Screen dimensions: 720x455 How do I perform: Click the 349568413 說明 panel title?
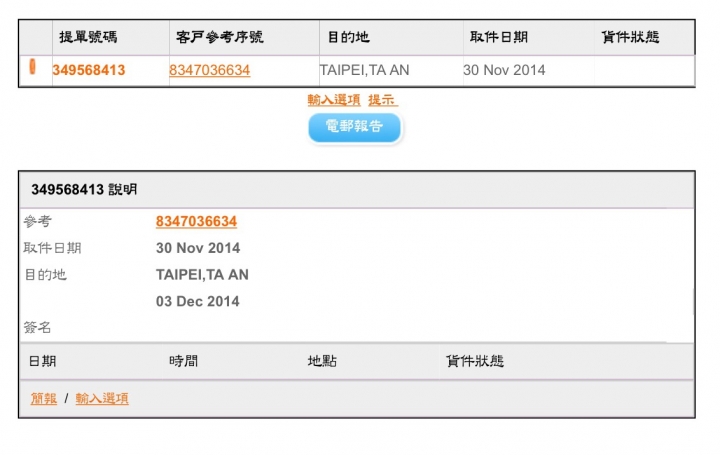coord(84,189)
